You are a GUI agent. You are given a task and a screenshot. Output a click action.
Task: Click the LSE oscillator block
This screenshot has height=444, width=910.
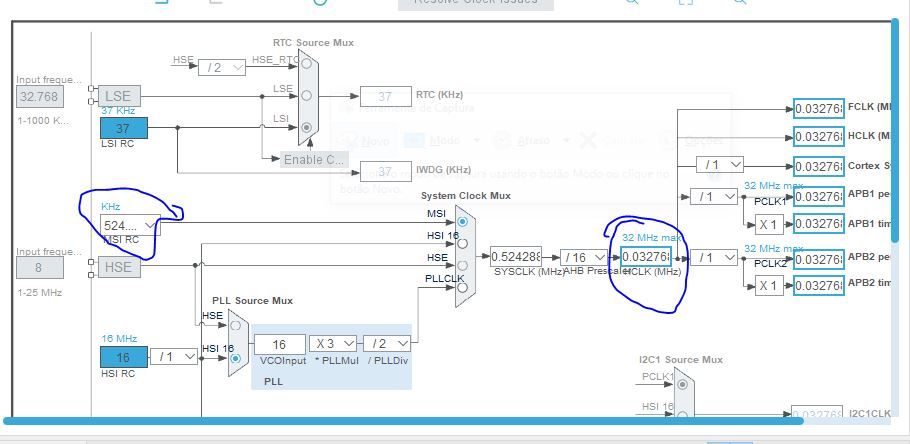[x=119, y=96]
